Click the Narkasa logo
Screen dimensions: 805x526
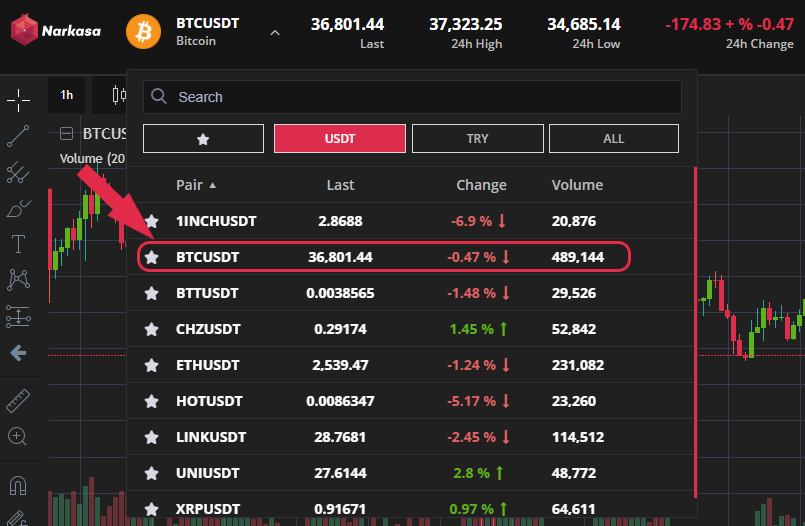55,30
